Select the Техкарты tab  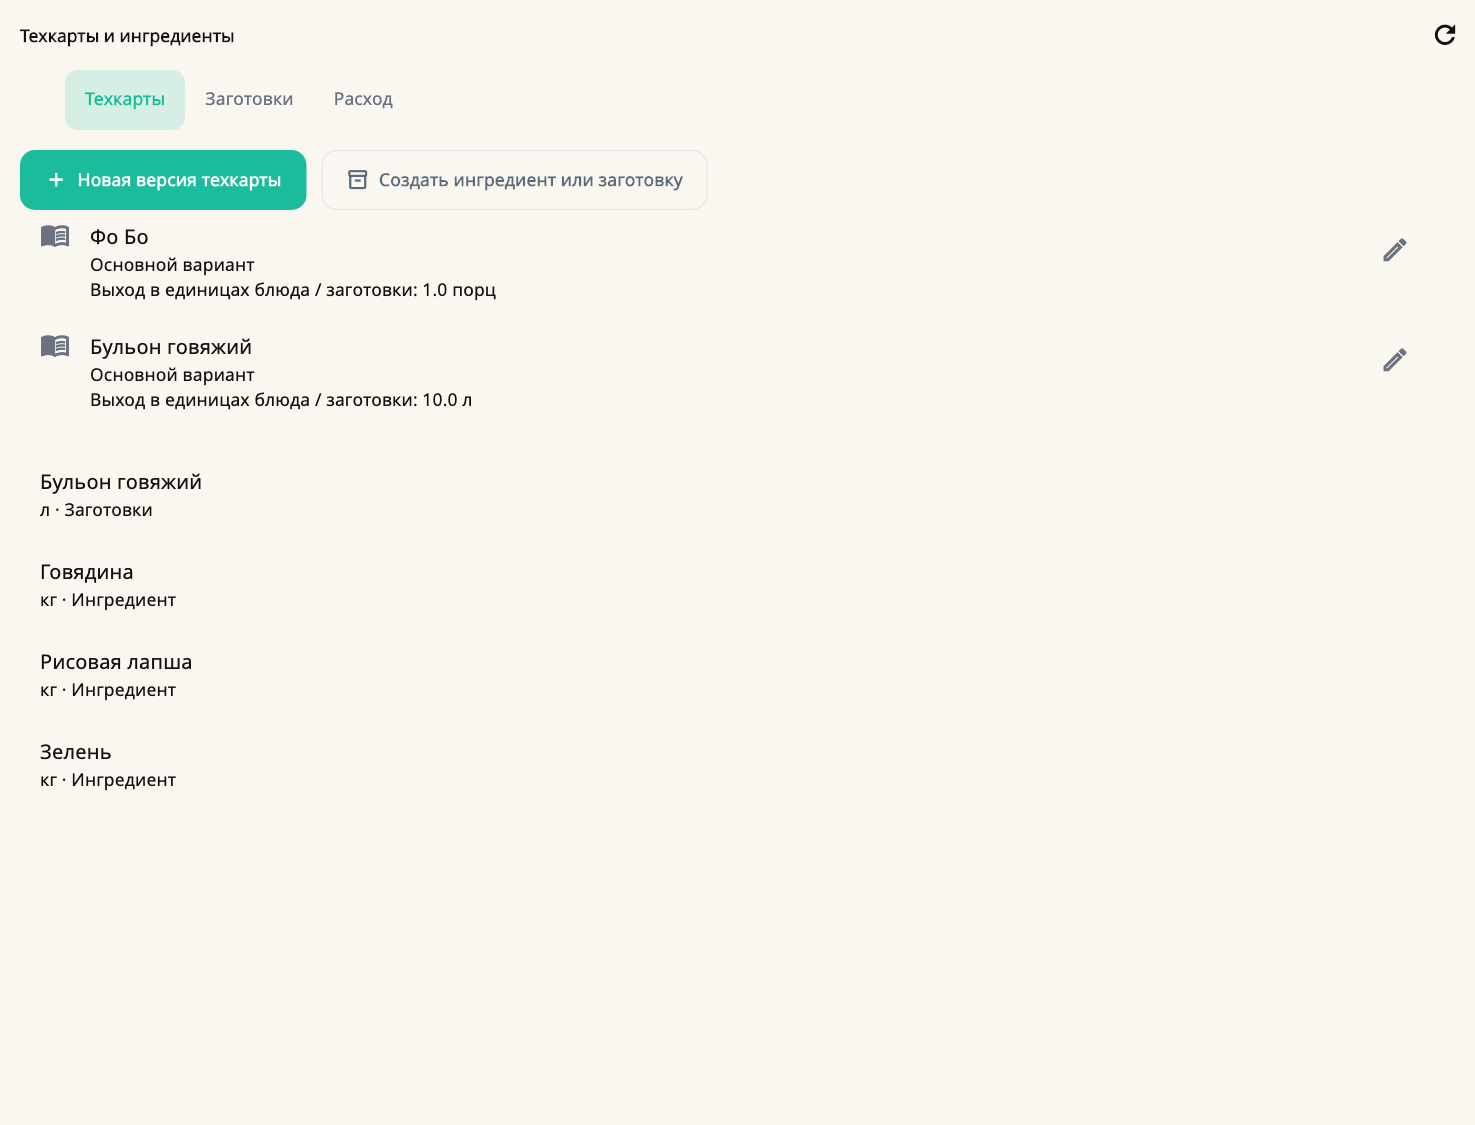[x=125, y=99]
